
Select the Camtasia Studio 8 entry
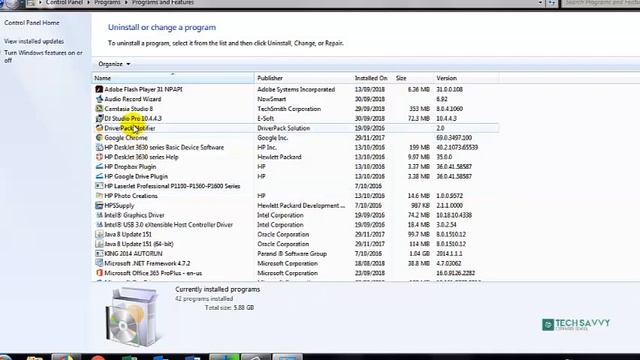click(129, 109)
